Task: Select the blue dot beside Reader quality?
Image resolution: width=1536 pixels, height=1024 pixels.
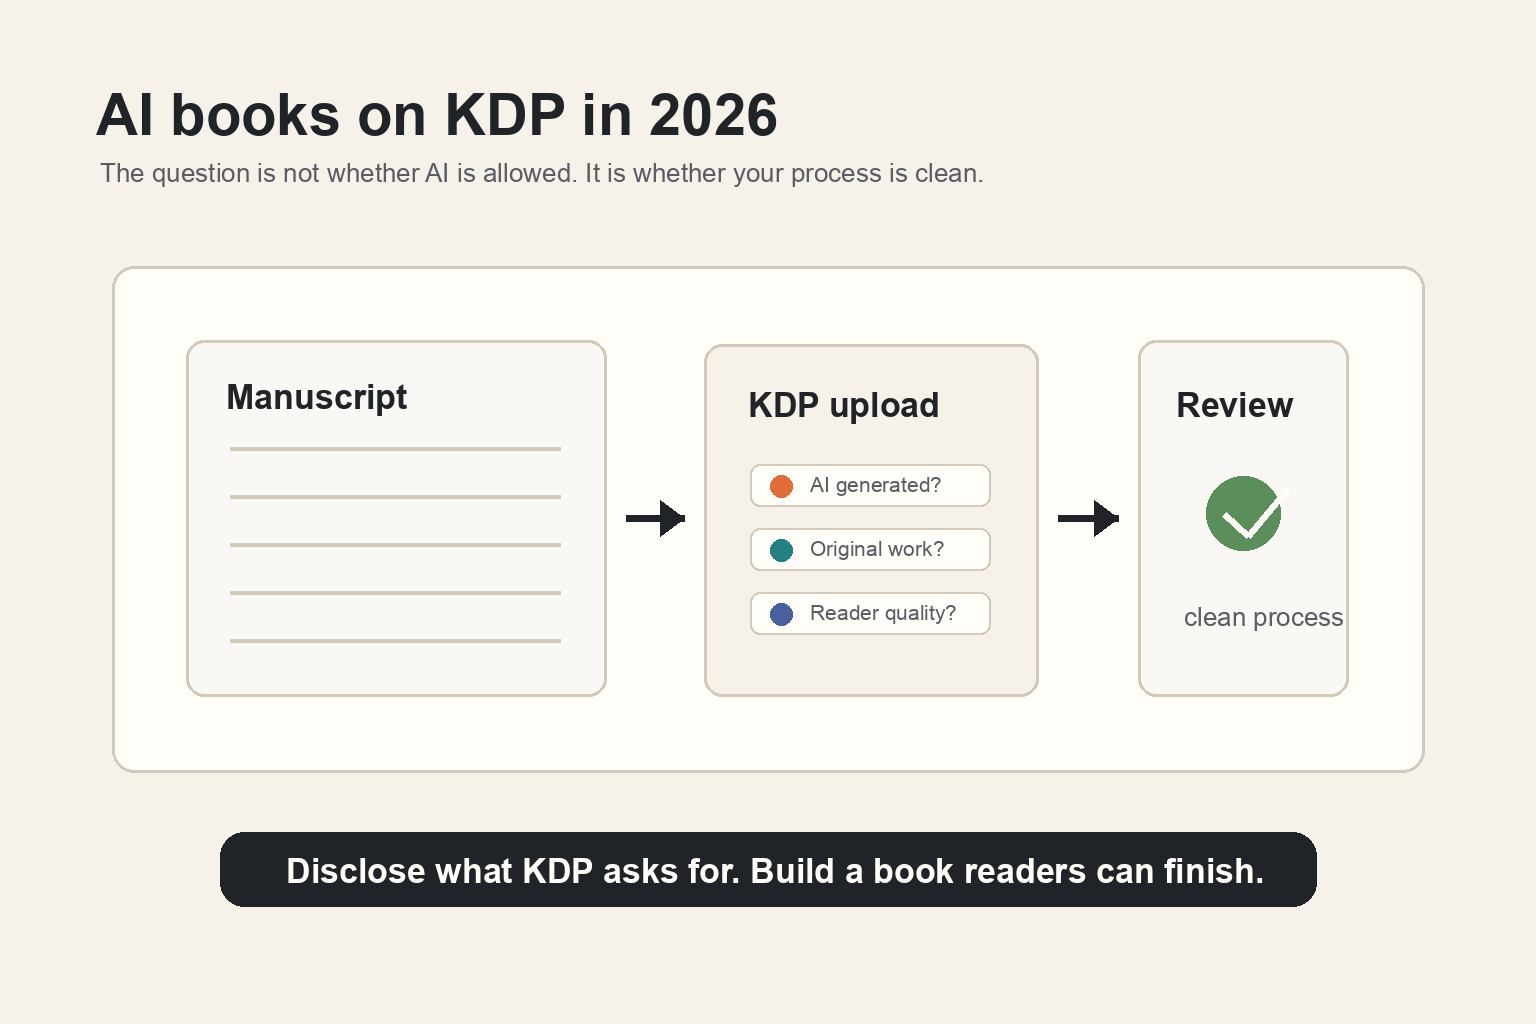Action: [x=781, y=614]
